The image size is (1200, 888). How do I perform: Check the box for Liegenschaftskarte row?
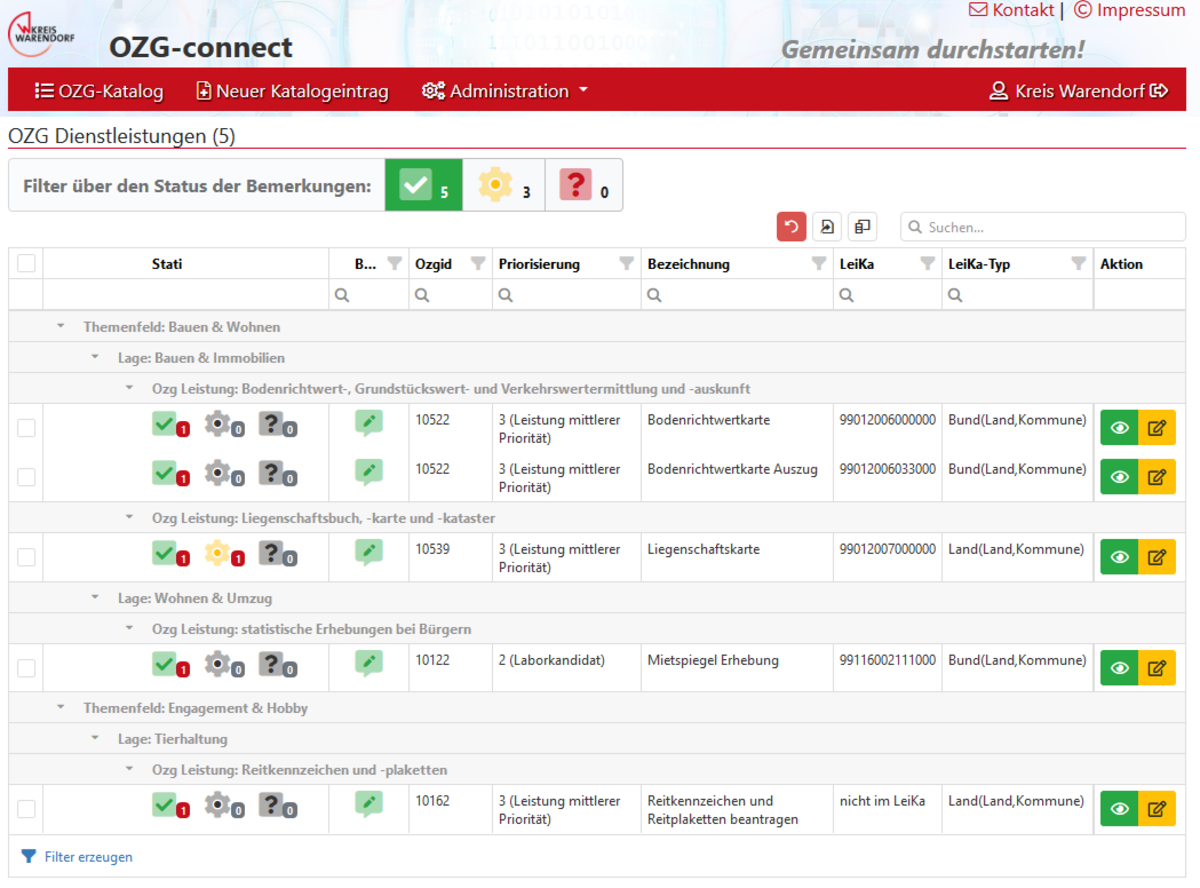(x=26, y=557)
